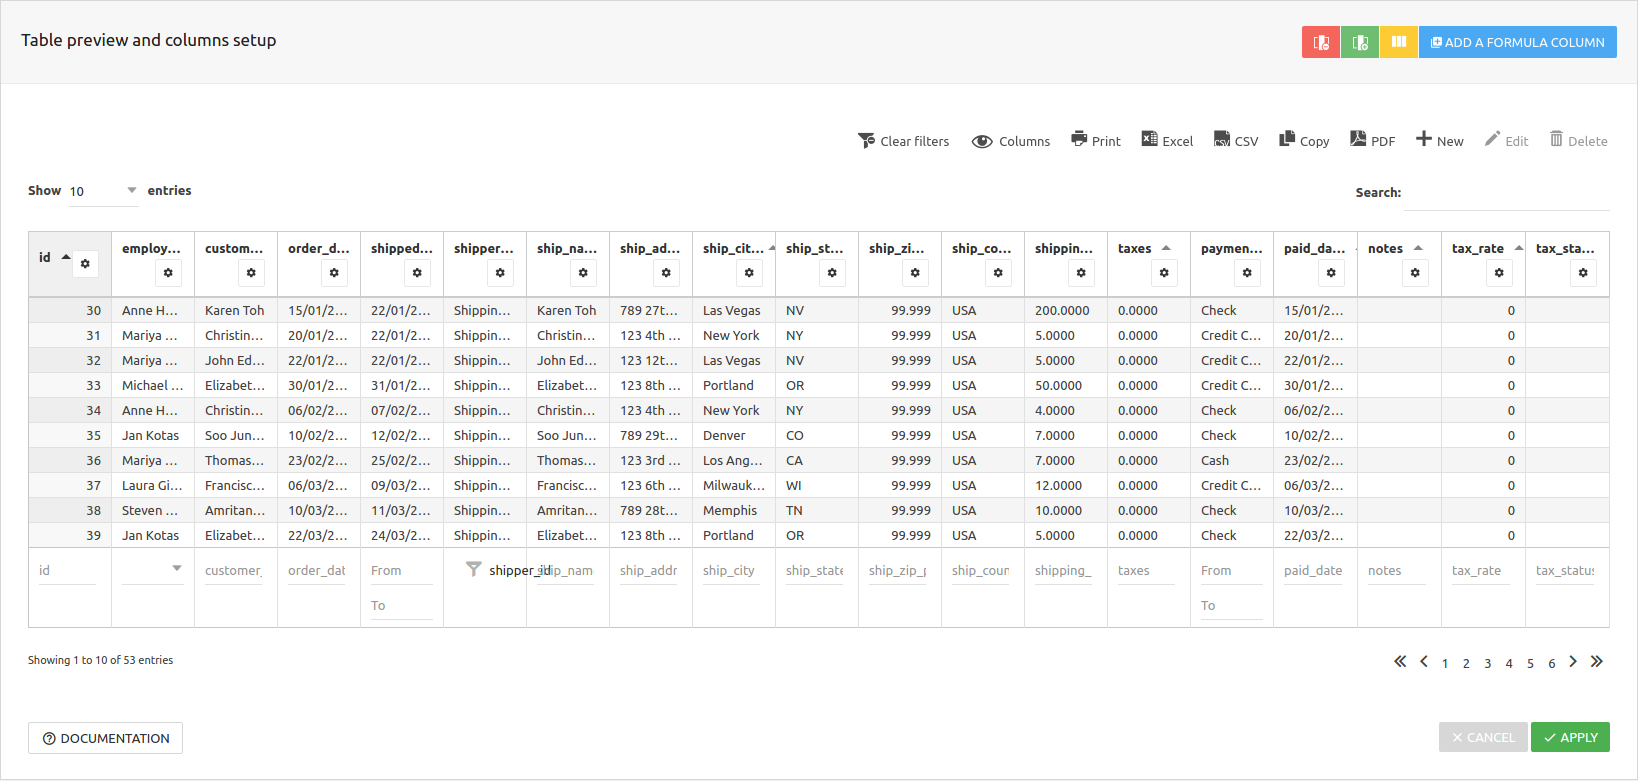This screenshot has height=781, width=1638.
Task: Open settings gear for ship_ad... column
Action: (666, 273)
